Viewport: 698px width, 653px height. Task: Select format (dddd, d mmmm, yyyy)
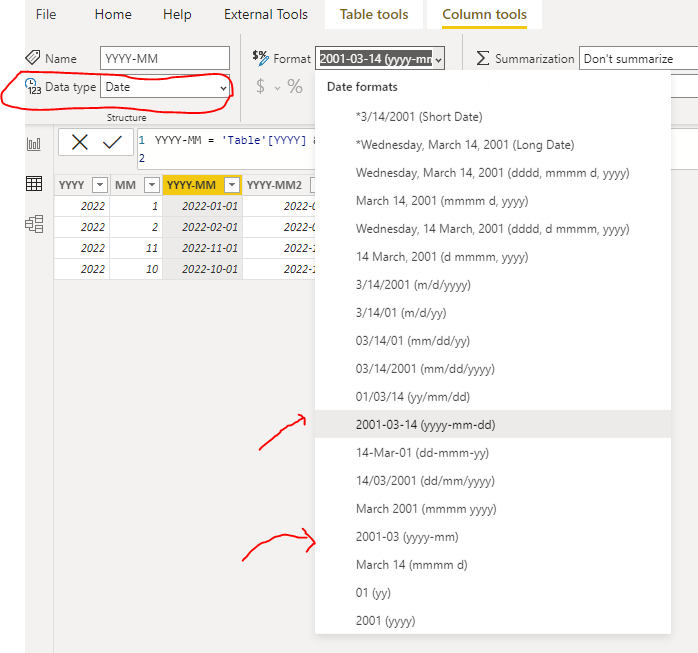tap(493, 229)
